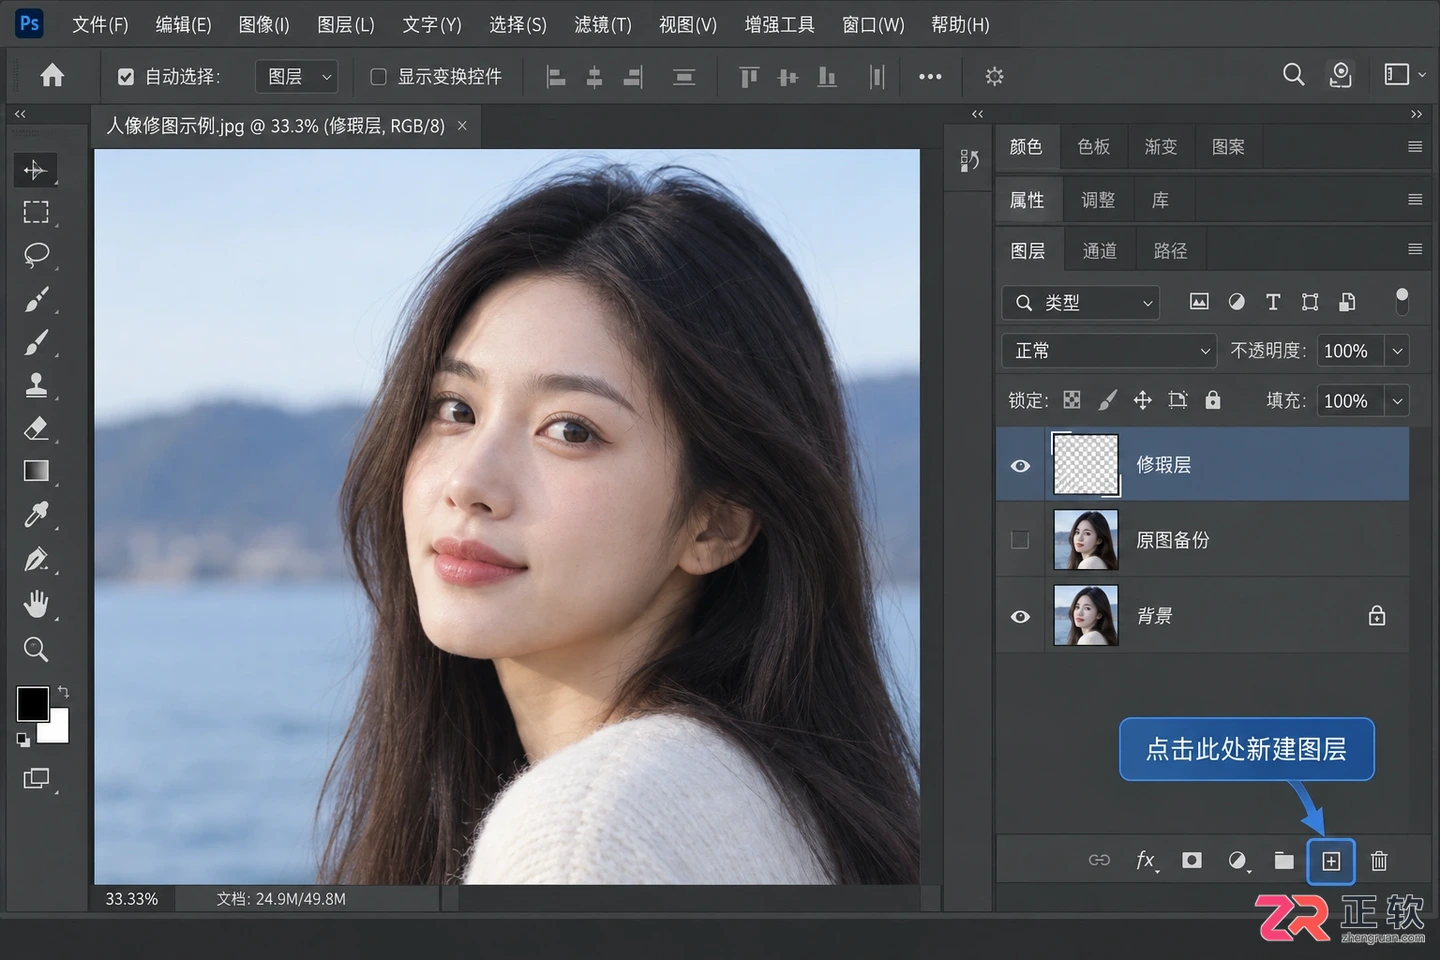Select the 原图备份 layer thumbnail

[1086, 540]
